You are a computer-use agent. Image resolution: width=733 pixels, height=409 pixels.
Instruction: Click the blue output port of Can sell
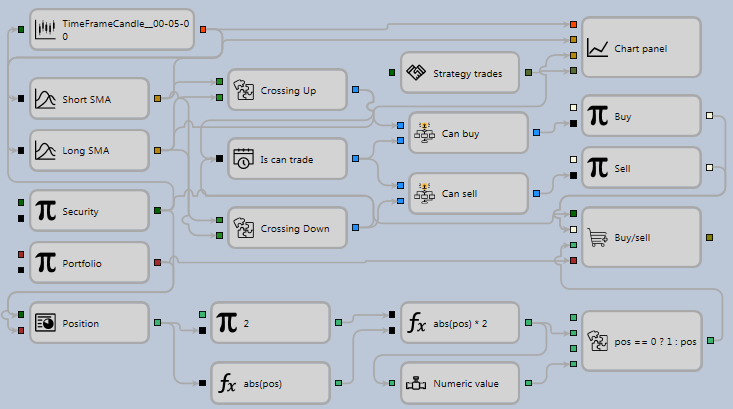point(537,193)
